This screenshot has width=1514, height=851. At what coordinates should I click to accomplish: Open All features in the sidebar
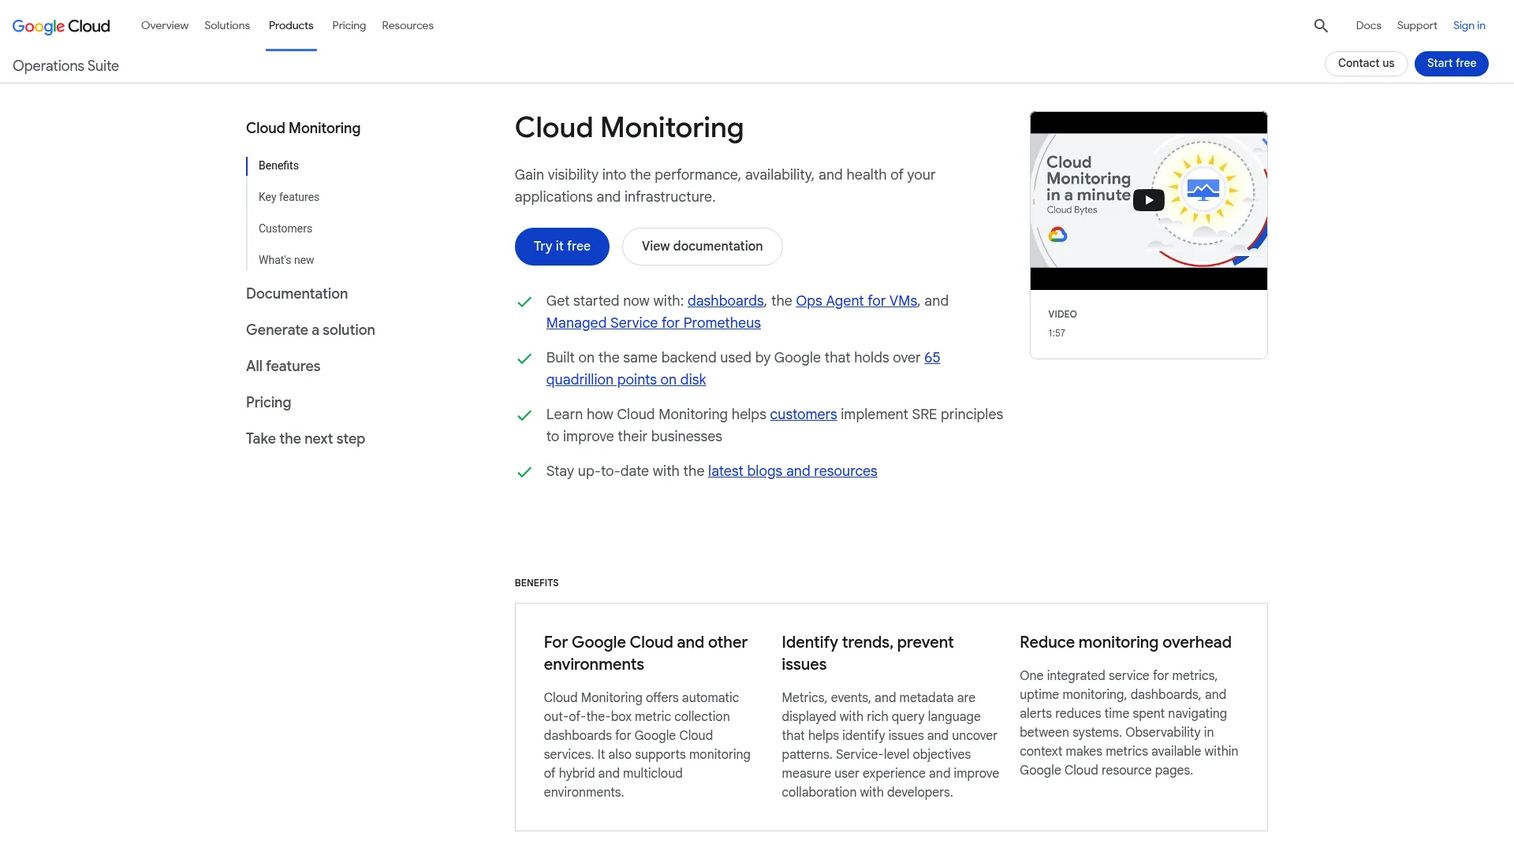(283, 366)
